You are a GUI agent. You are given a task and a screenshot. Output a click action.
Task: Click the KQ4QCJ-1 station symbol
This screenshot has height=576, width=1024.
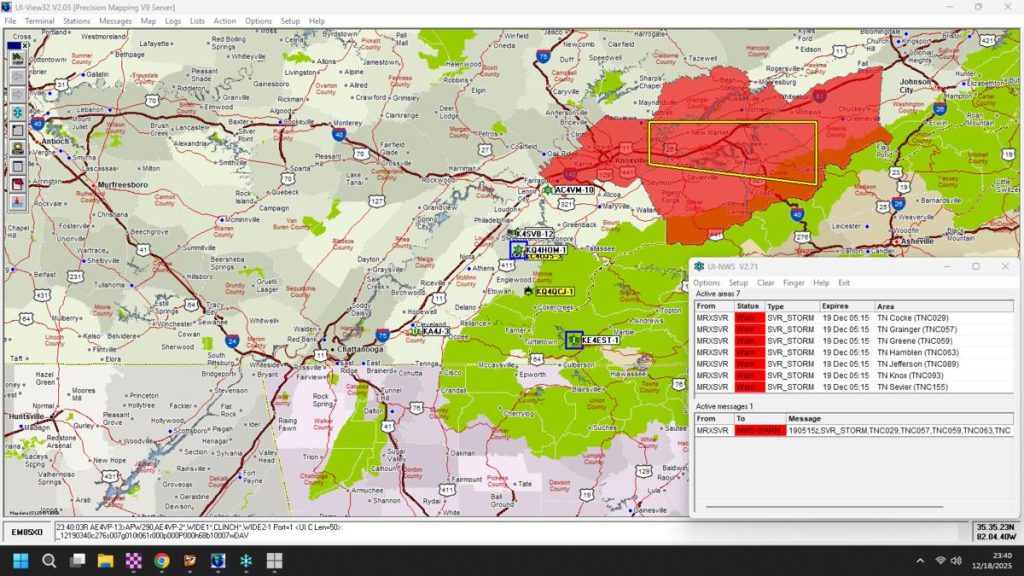coord(528,292)
